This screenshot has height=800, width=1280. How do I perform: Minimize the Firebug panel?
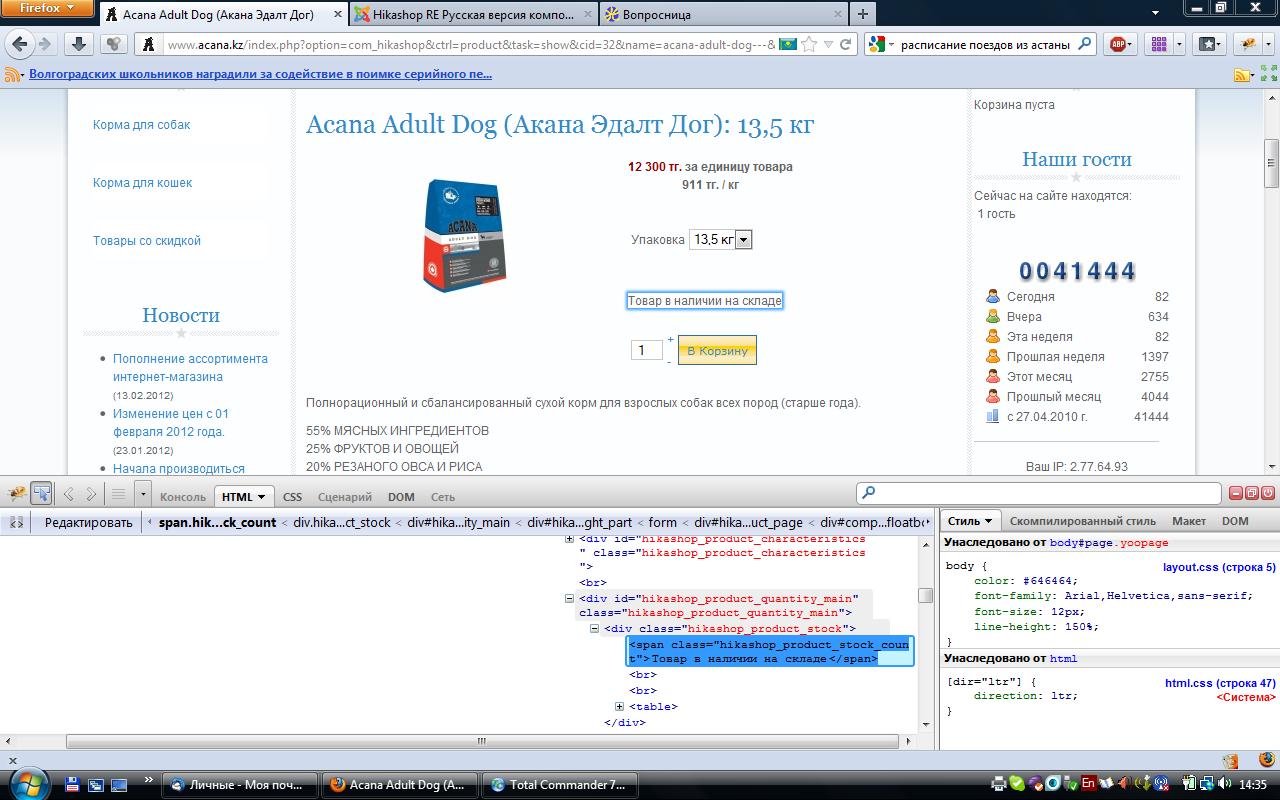coord(1236,493)
